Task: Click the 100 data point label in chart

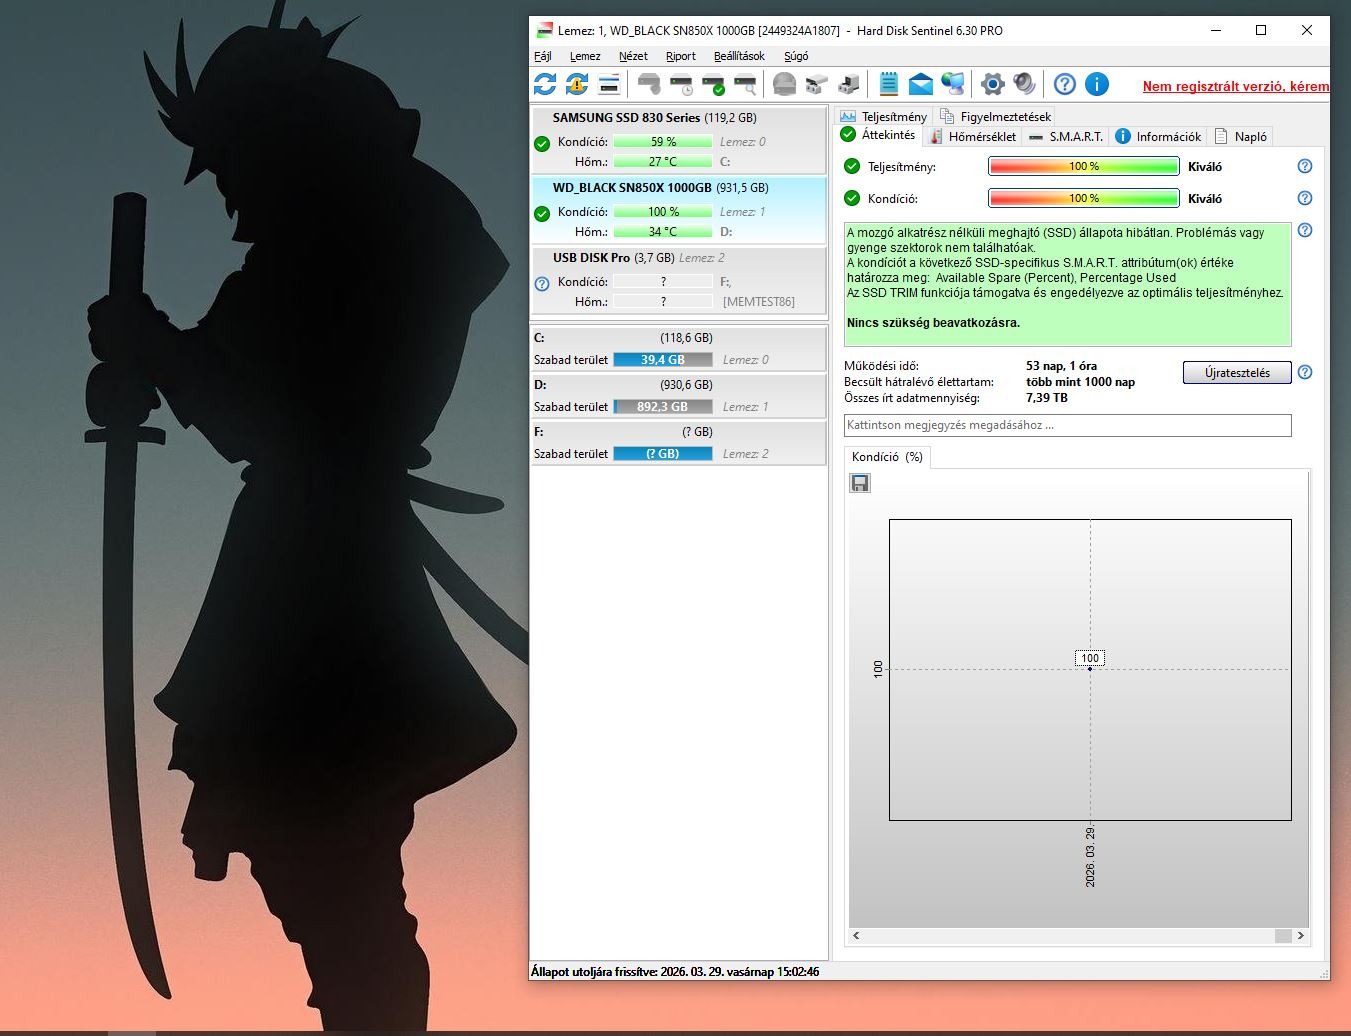Action: point(1090,658)
